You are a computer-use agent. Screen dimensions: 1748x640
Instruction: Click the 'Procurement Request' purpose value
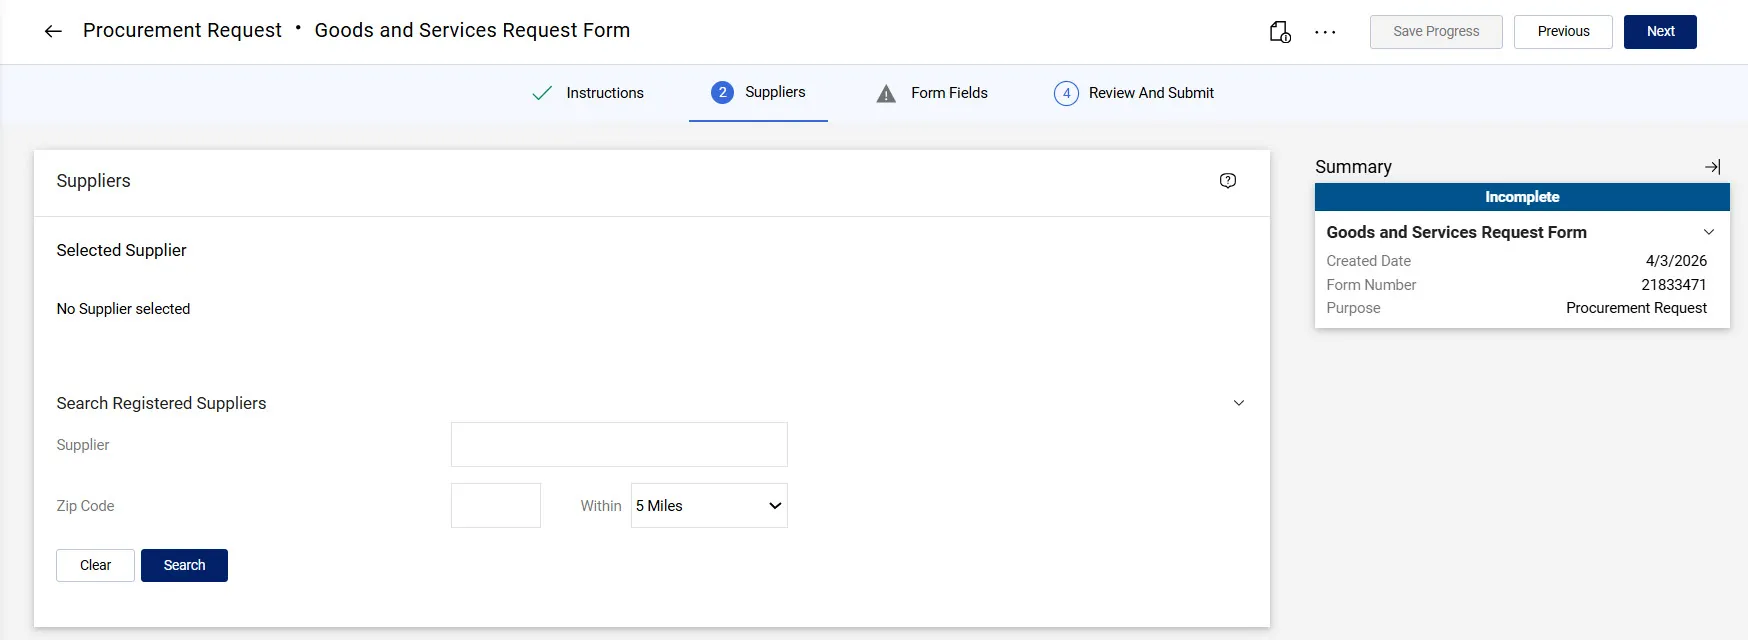pyautogui.click(x=1636, y=308)
